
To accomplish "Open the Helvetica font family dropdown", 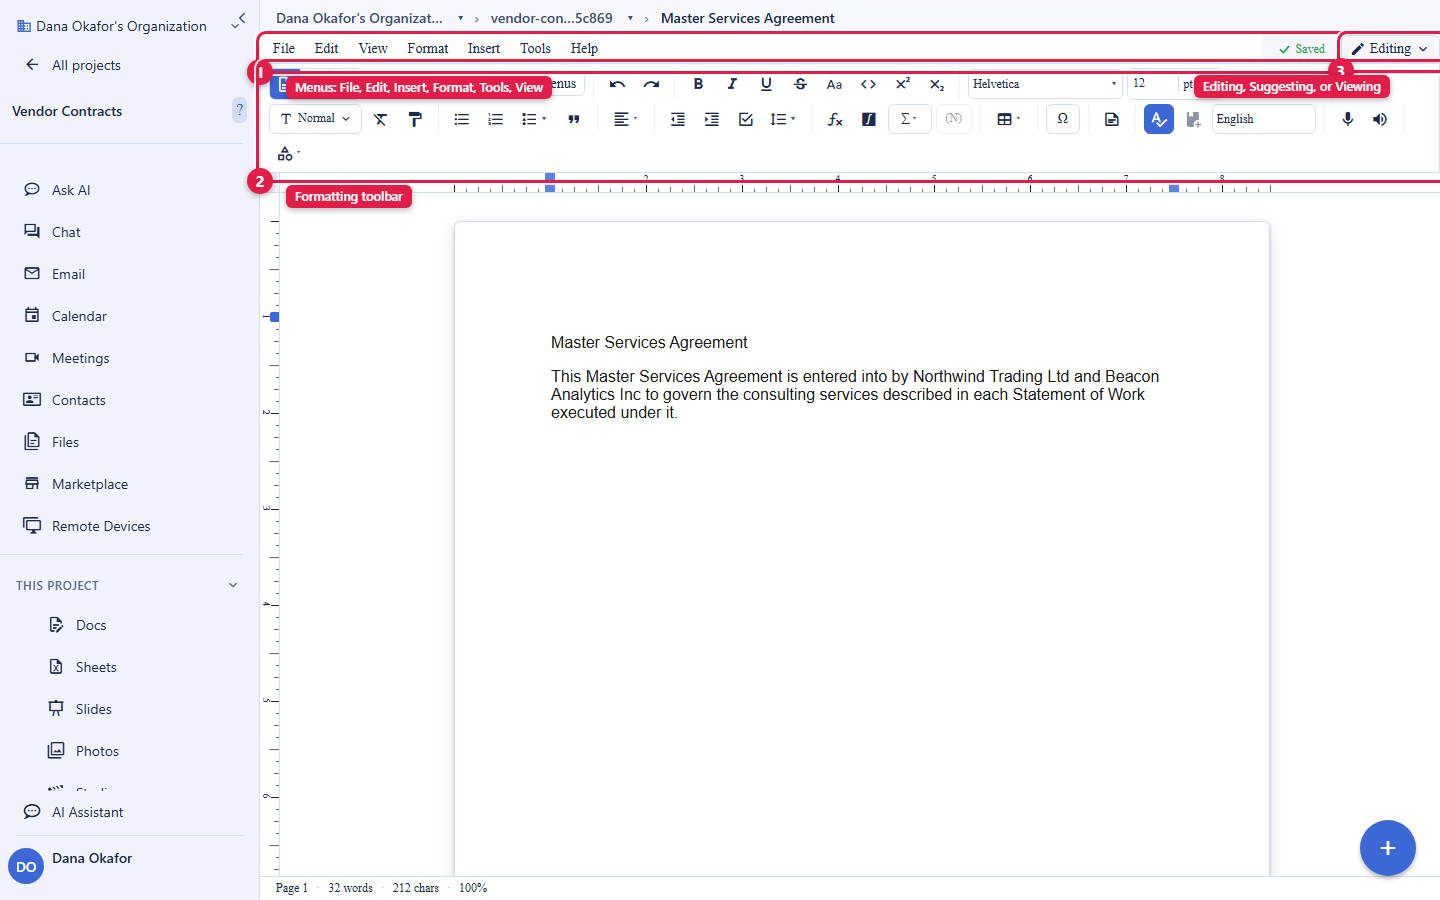I will [1045, 84].
